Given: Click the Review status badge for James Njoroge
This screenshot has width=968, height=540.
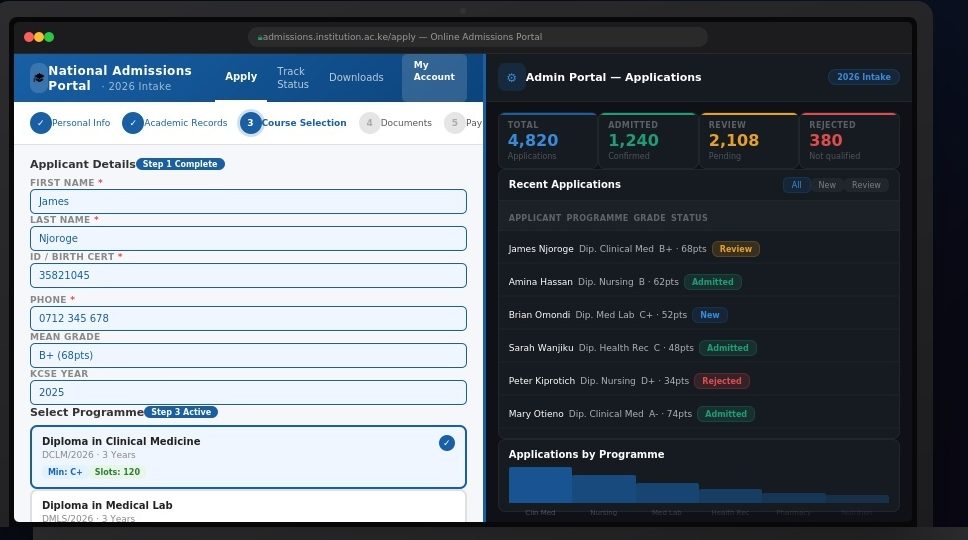Looking at the screenshot, I should tap(735, 249).
